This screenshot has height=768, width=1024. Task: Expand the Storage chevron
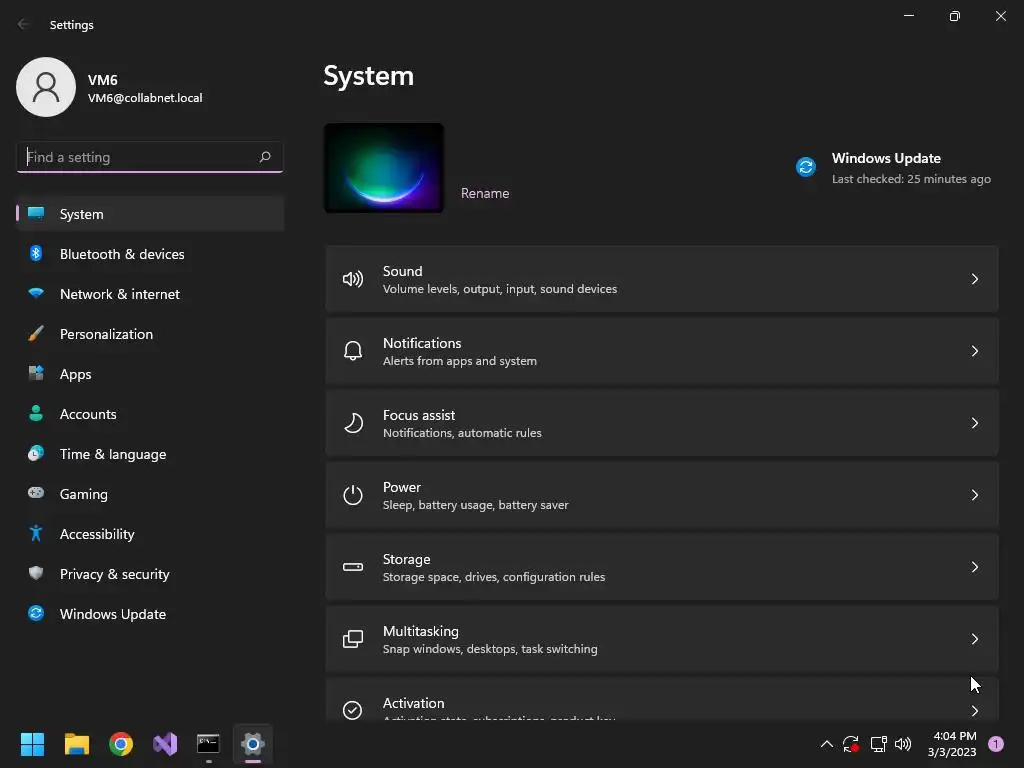974,567
